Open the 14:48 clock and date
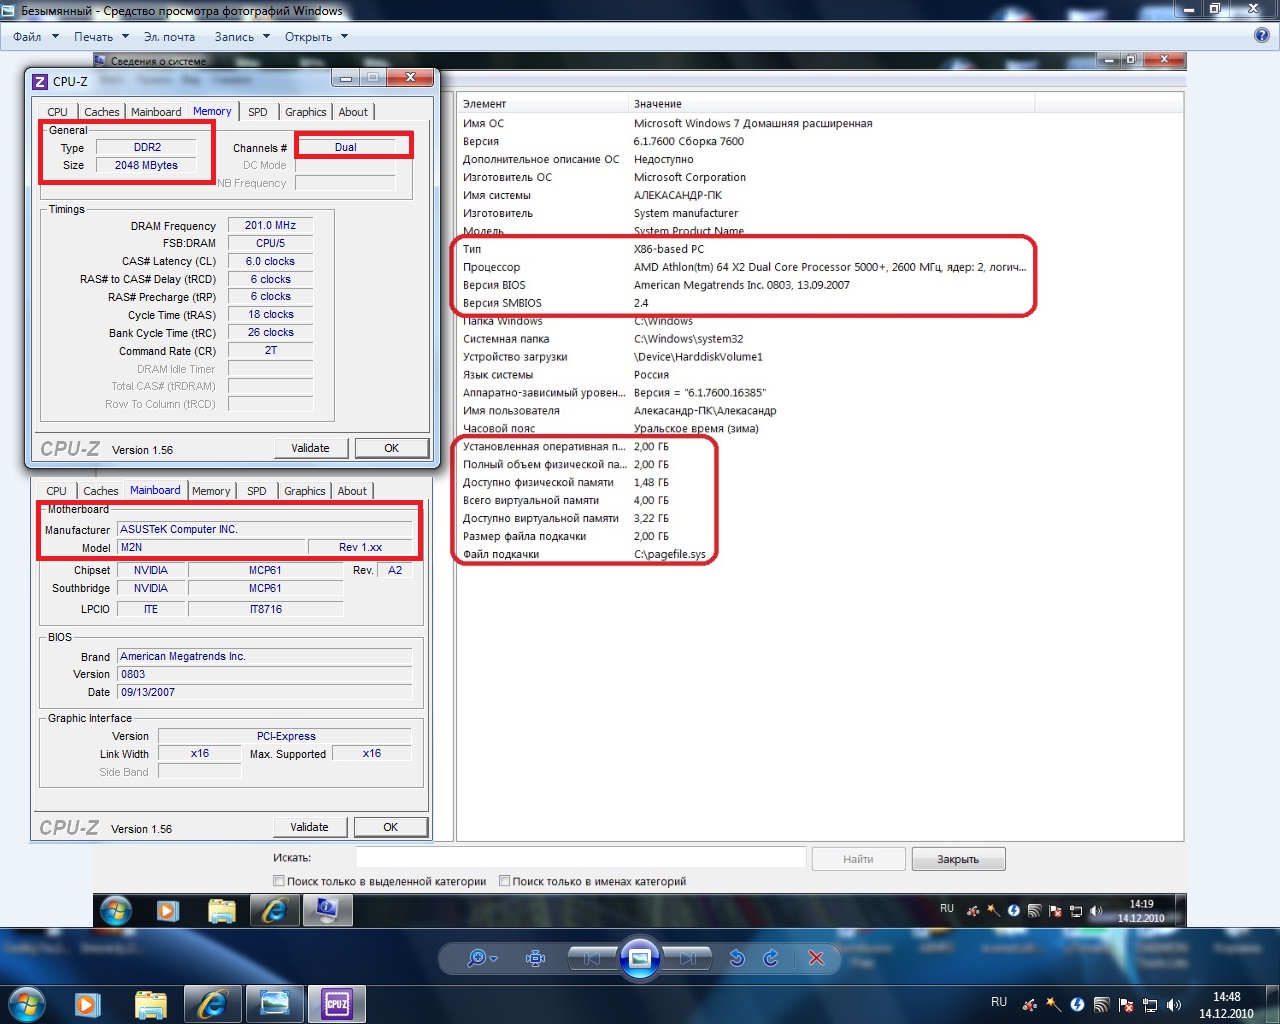Viewport: 1280px width, 1024px height. pos(1226,1005)
